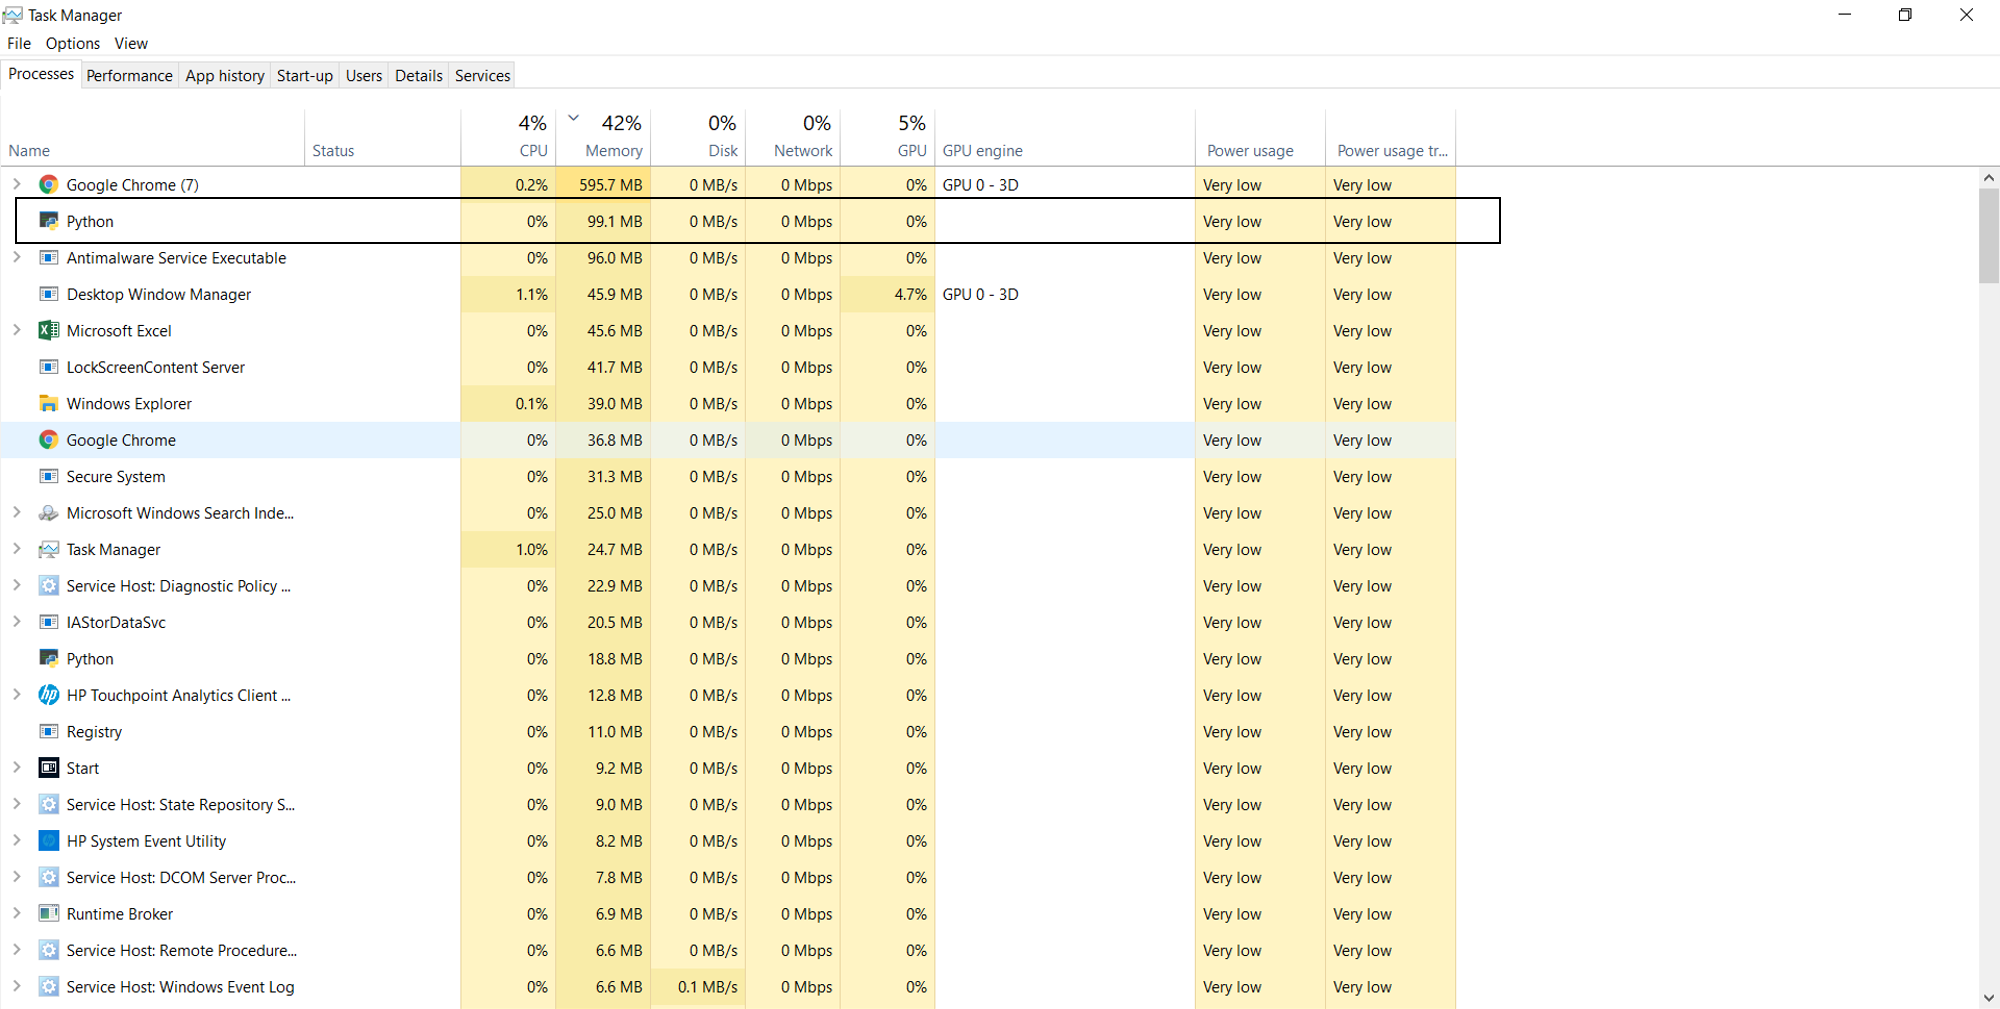The height and width of the screenshot is (1009, 2000).
Task: Expand the IAStorDataSvc process row
Action: (x=17, y=621)
